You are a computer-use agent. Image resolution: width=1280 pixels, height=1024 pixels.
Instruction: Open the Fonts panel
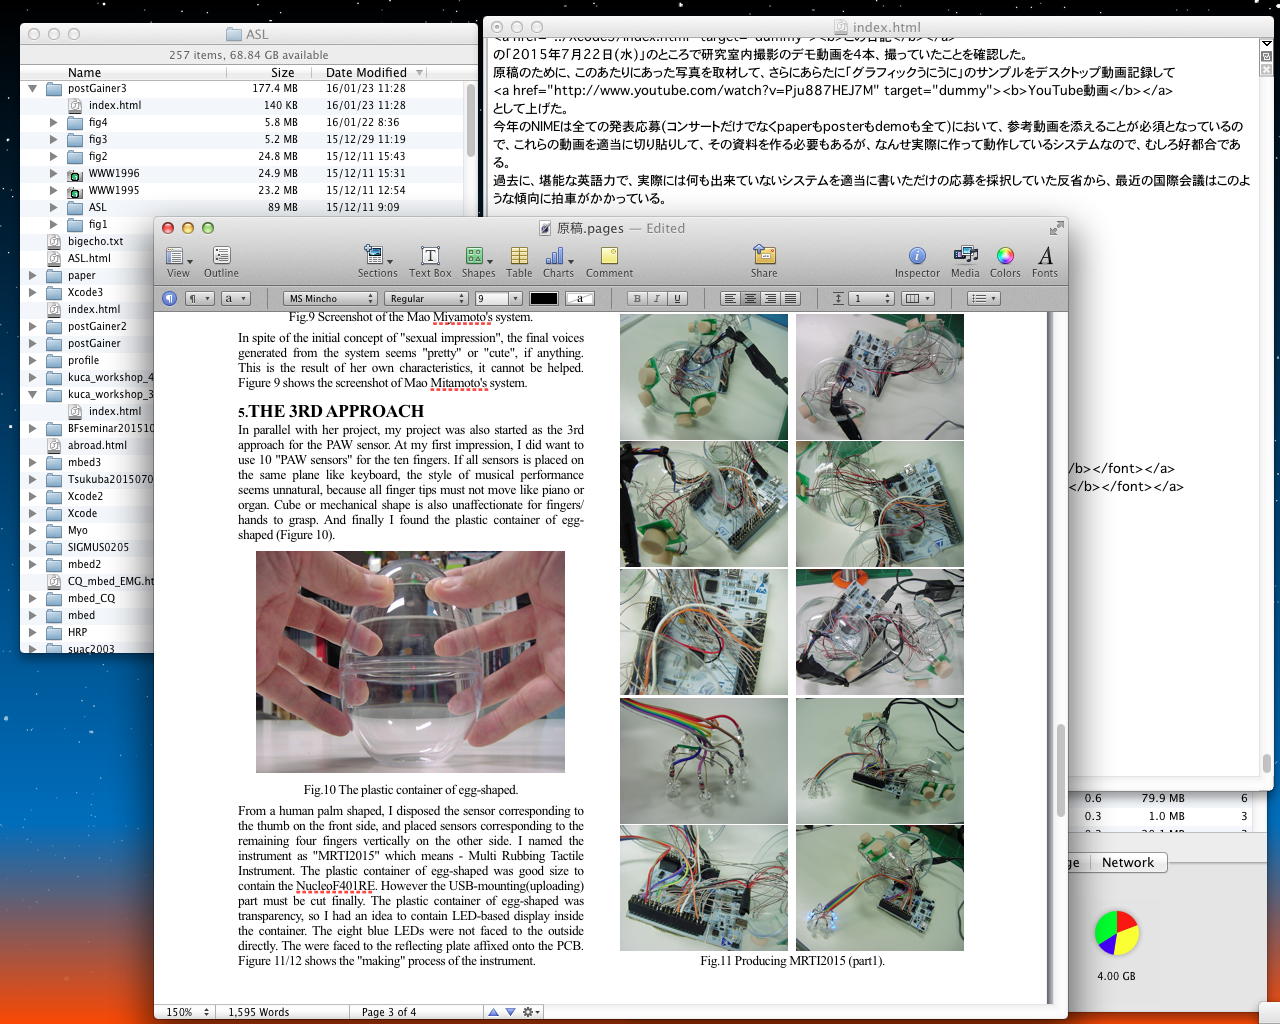[1045, 262]
